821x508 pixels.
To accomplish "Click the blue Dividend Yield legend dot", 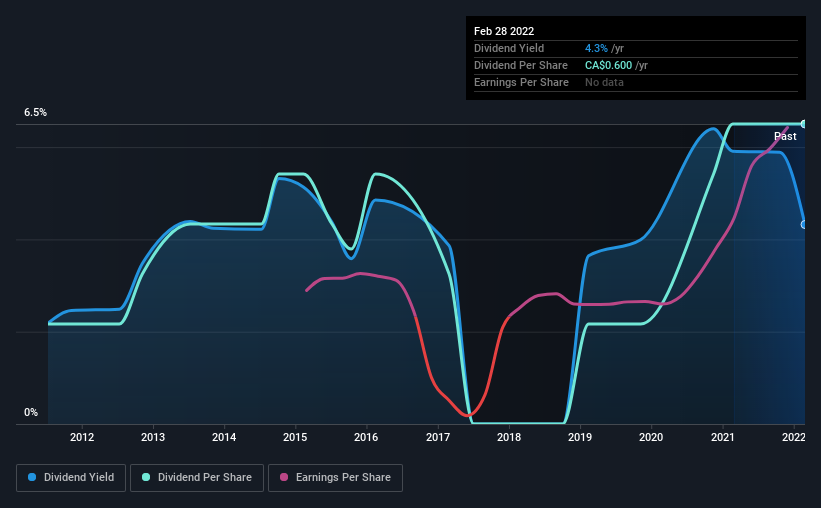I will click(32, 477).
